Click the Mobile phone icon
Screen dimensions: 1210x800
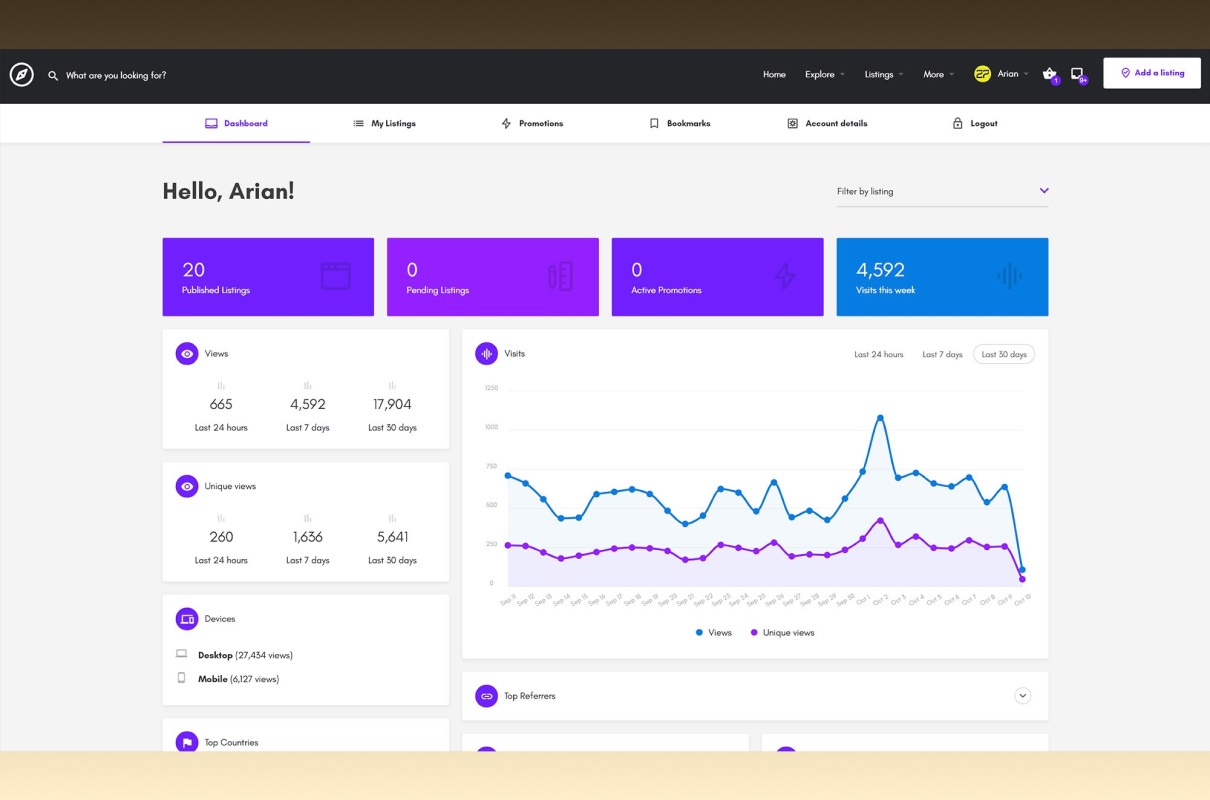click(x=181, y=678)
